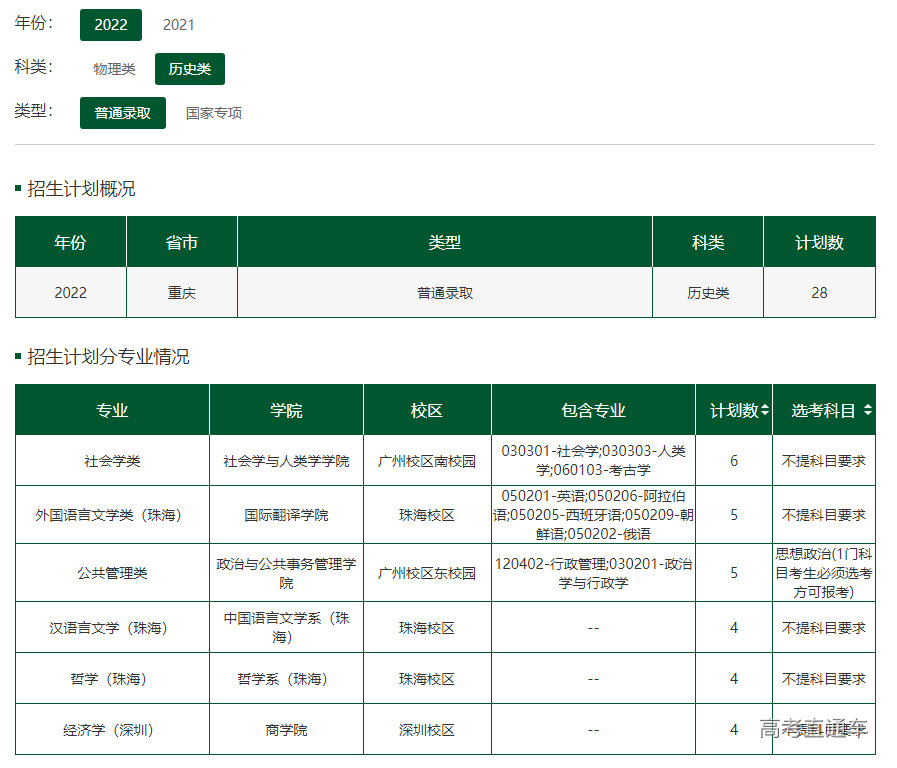Screen dimensions: 897x768
Task: Select the 外国语言文学类（珠海） major row
Action: (x=111, y=515)
